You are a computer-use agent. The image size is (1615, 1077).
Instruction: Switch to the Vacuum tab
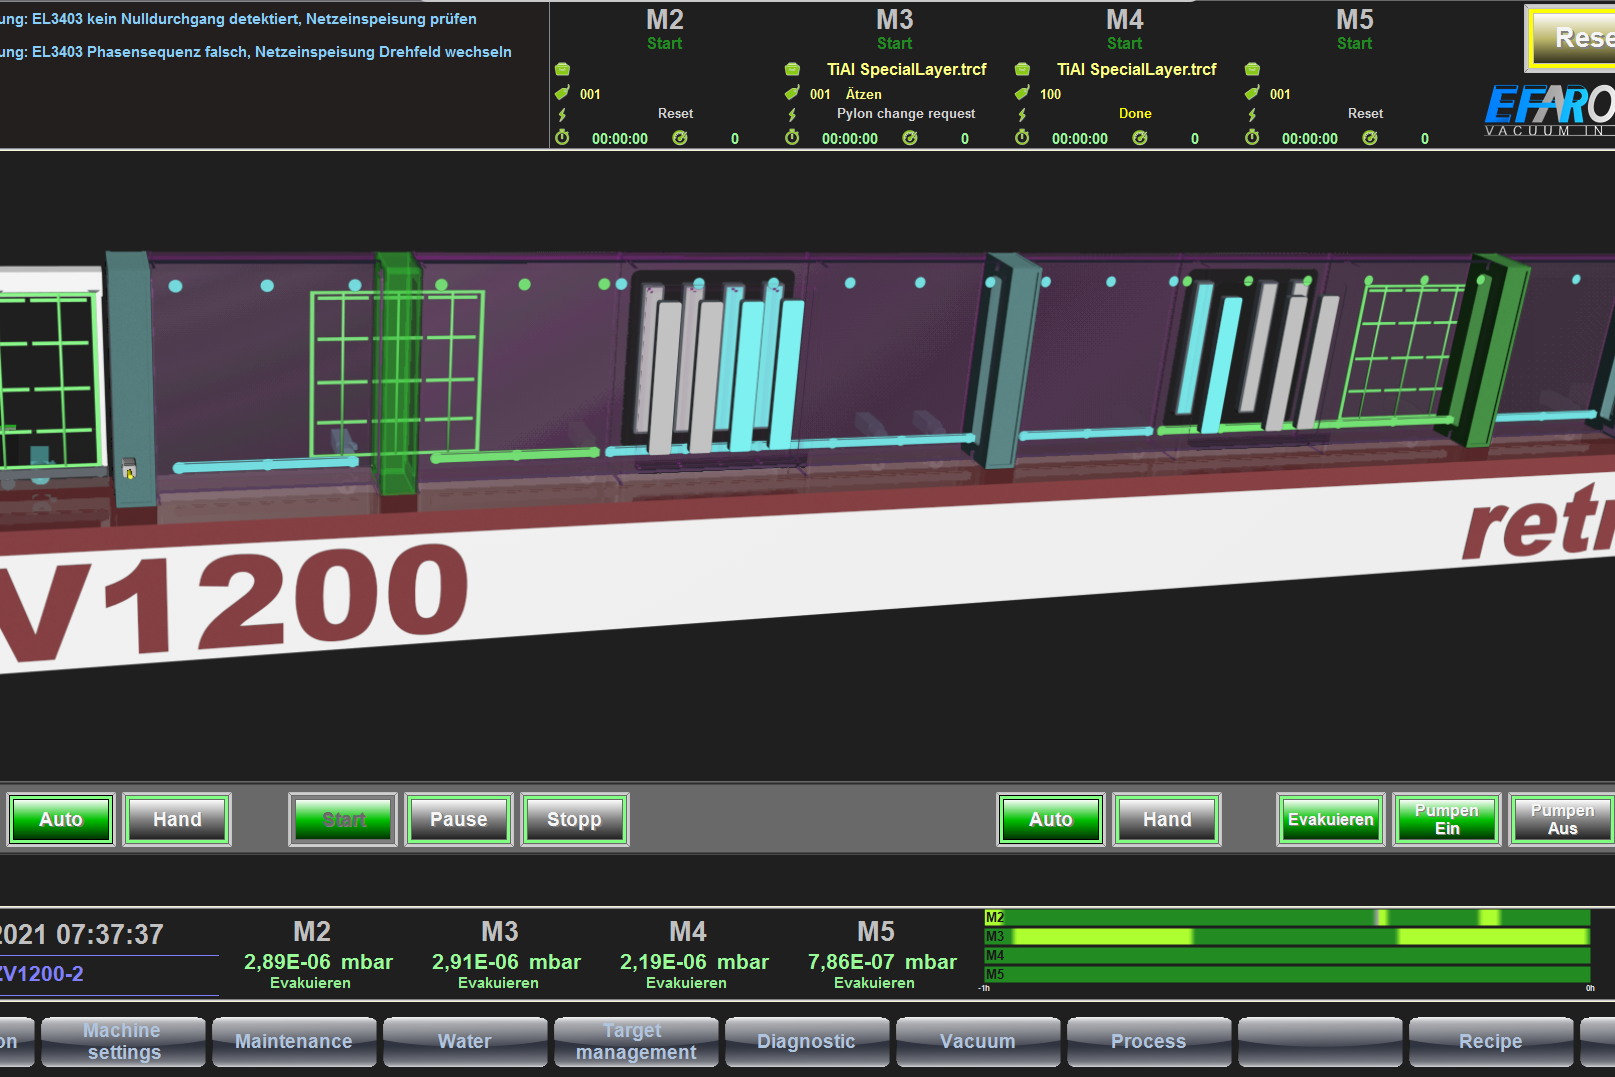[977, 1042]
